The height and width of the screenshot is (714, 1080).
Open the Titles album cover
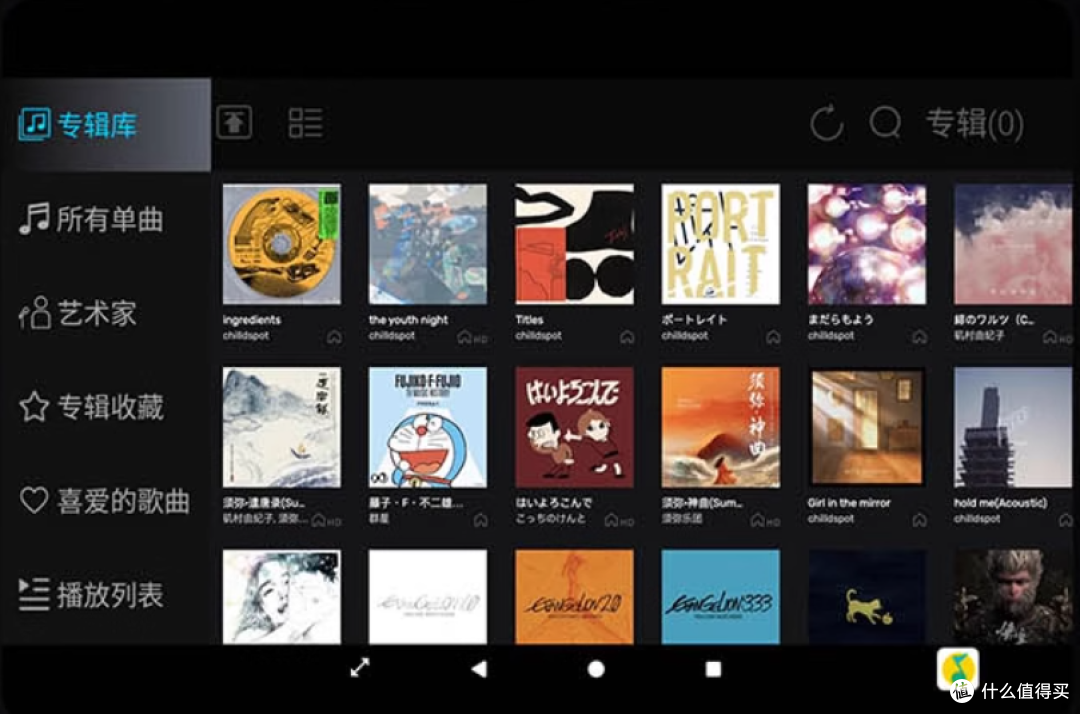pyautogui.click(x=574, y=244)
